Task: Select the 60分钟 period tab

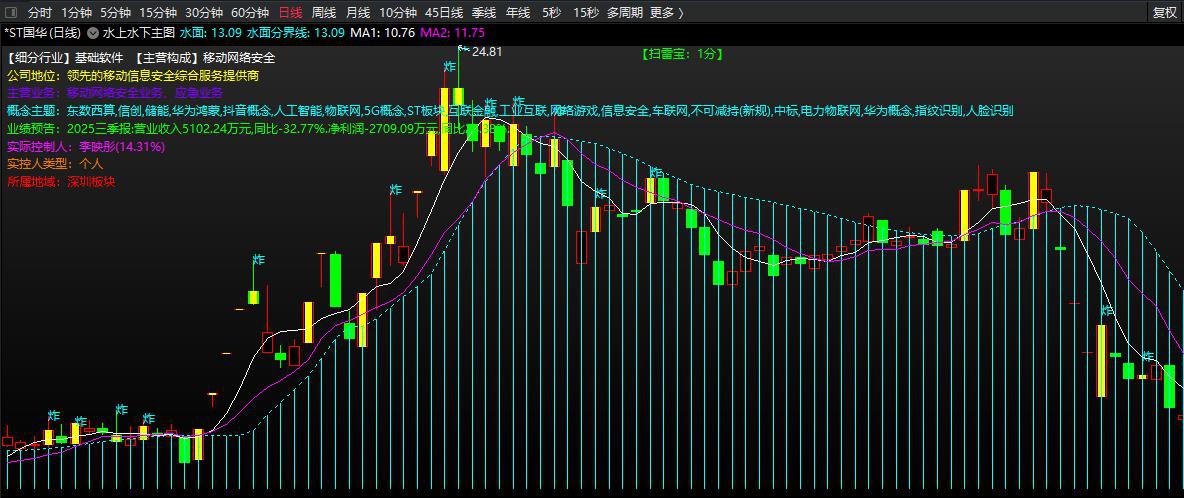Action: [249, 13]
